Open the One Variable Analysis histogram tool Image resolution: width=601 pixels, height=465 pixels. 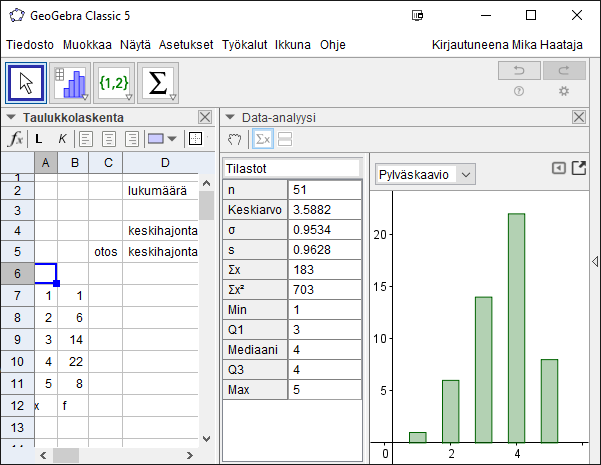pyautogui.click(x=71, y=84)
